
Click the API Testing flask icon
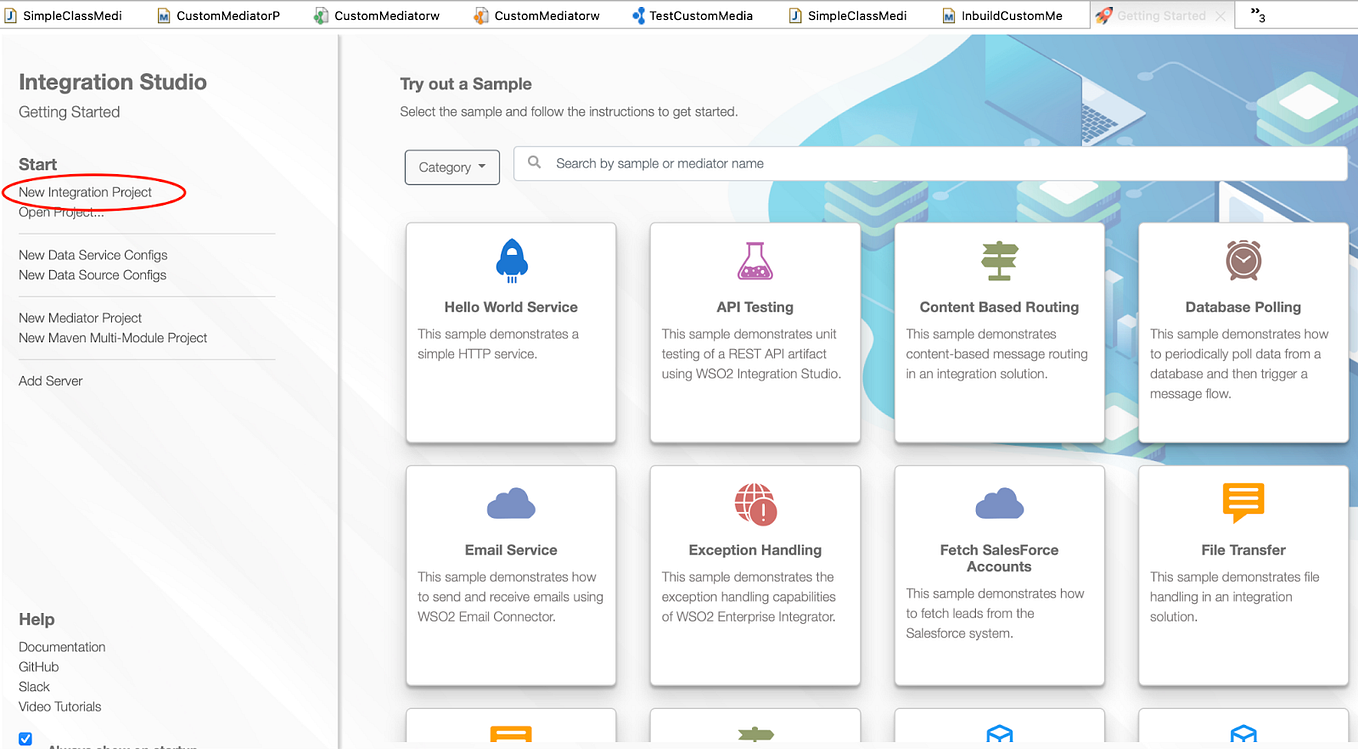755,260
